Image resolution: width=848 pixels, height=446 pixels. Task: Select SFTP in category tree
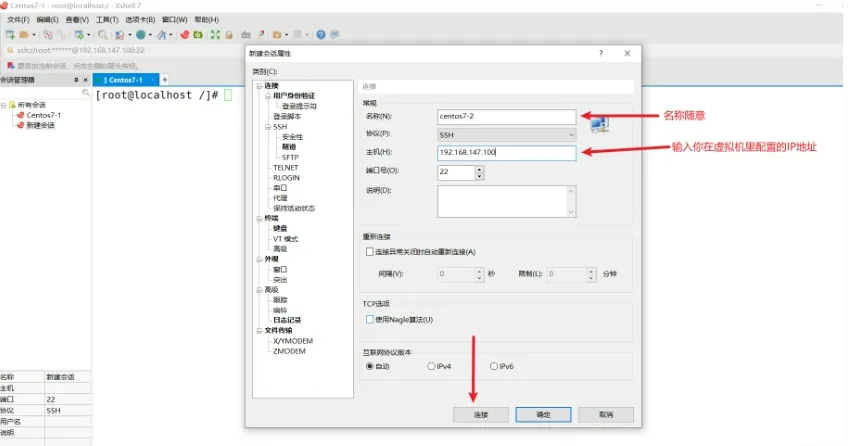pyautogui.click(x=290, y=157)
